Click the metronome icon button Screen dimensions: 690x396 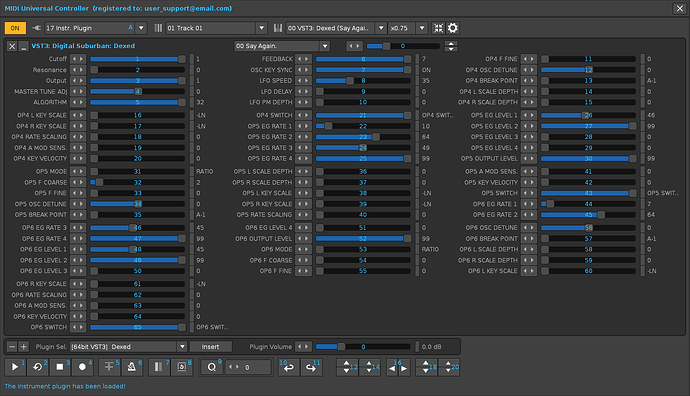pos(132,367)
